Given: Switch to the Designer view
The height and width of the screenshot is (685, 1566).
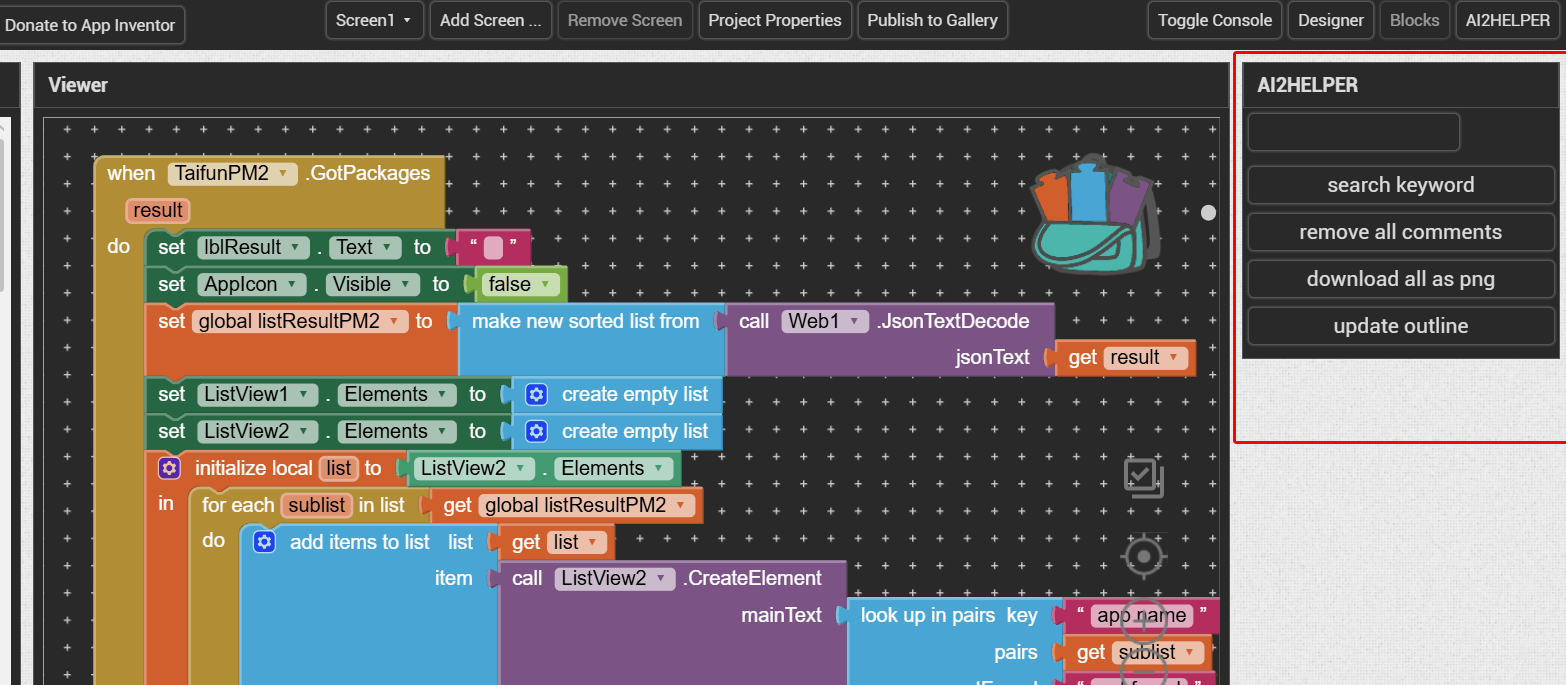Looking at the screenshot, I should pos(1330,20).
